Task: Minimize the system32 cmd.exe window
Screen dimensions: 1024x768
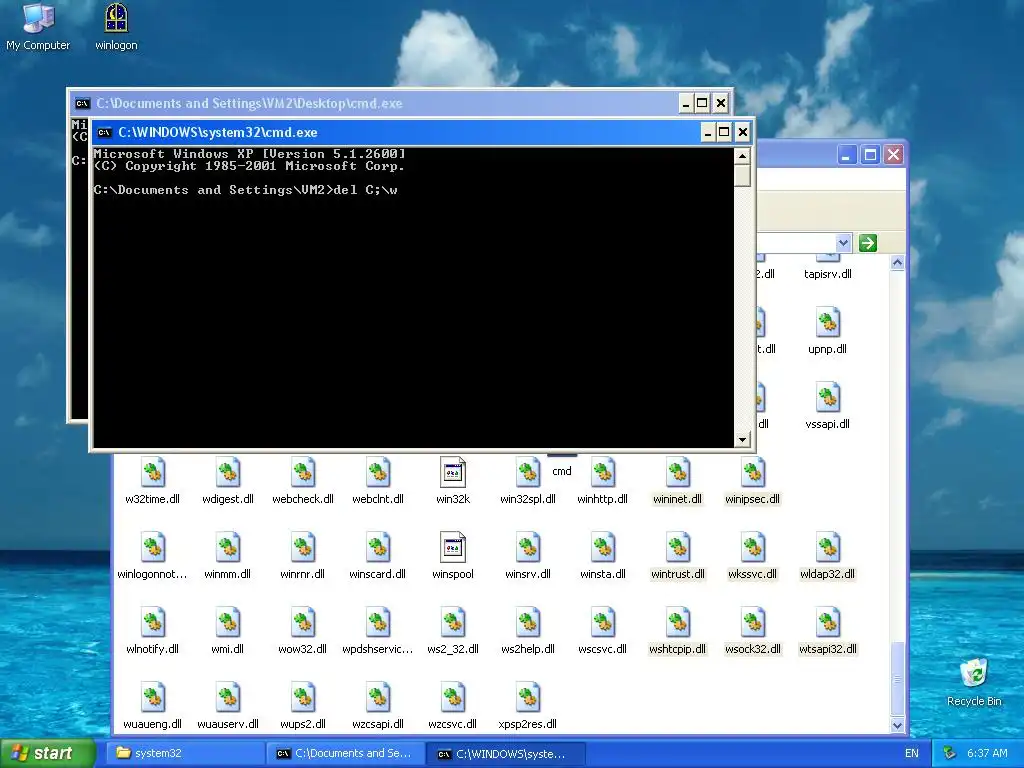Action: click(x=708, y=133)
